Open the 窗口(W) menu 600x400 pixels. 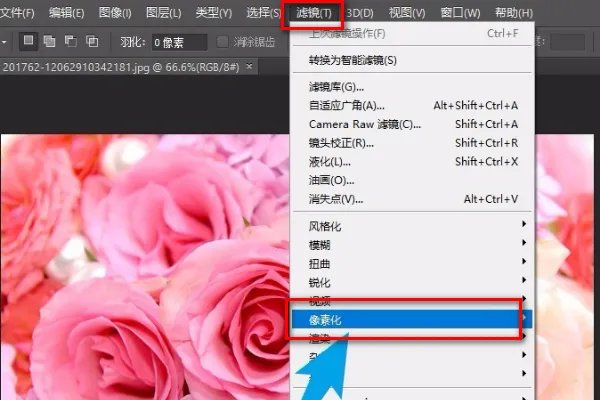[460, 13]
